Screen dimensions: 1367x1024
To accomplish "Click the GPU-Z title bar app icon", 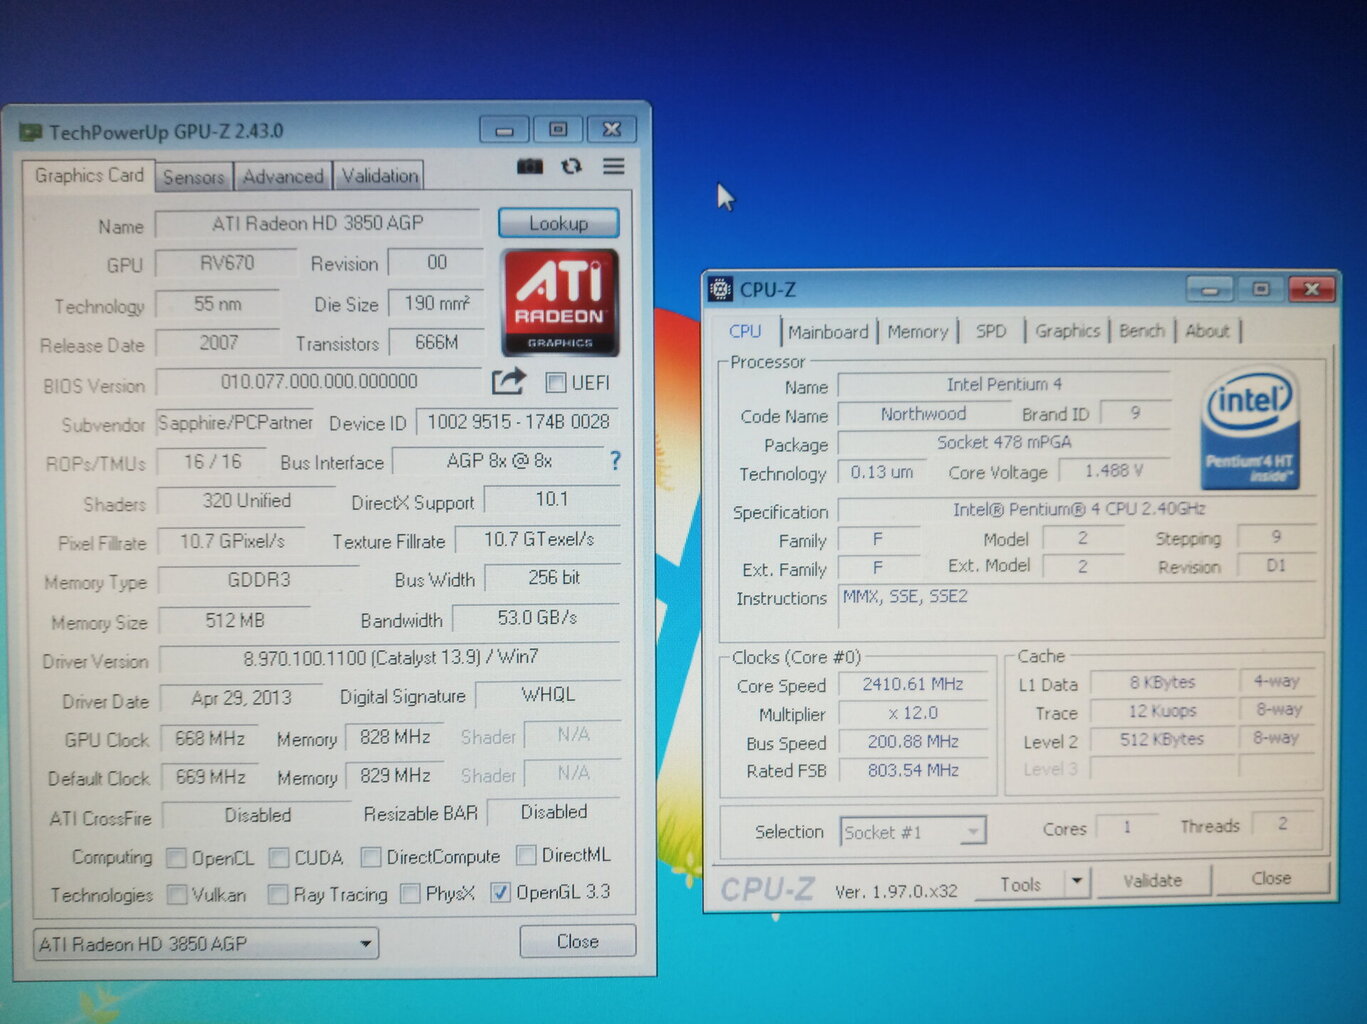I will [x=31, y=132].
